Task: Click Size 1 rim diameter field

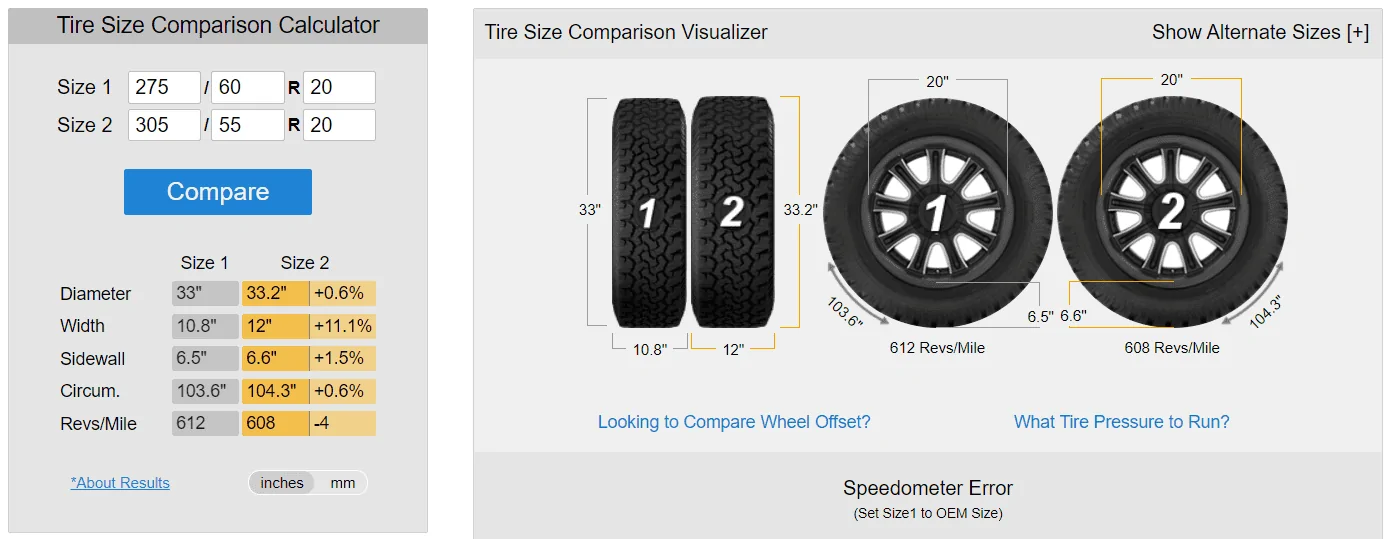Action: pos(339,87)
